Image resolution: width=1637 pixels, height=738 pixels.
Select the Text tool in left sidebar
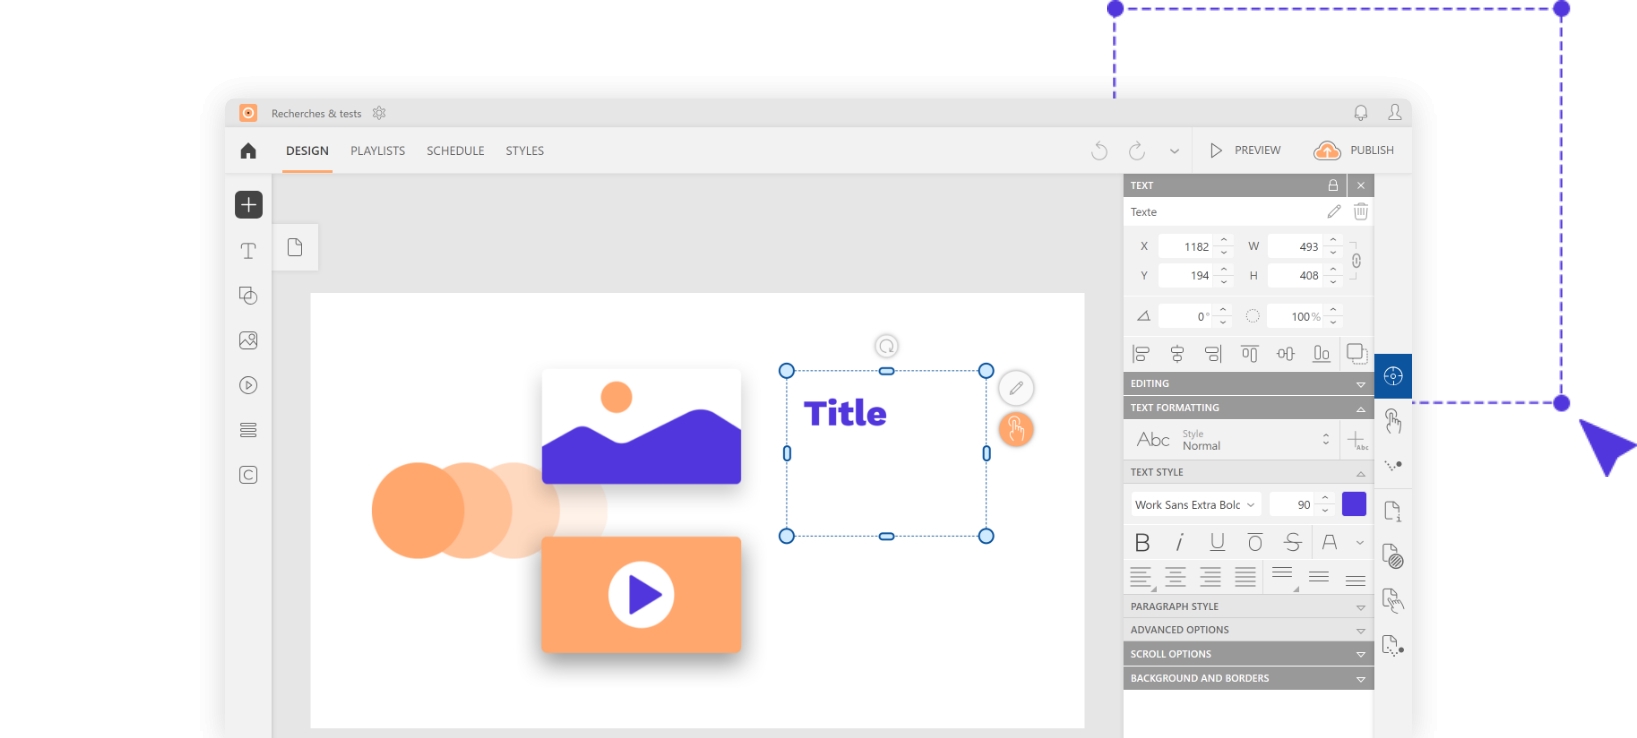coord(248,251)
